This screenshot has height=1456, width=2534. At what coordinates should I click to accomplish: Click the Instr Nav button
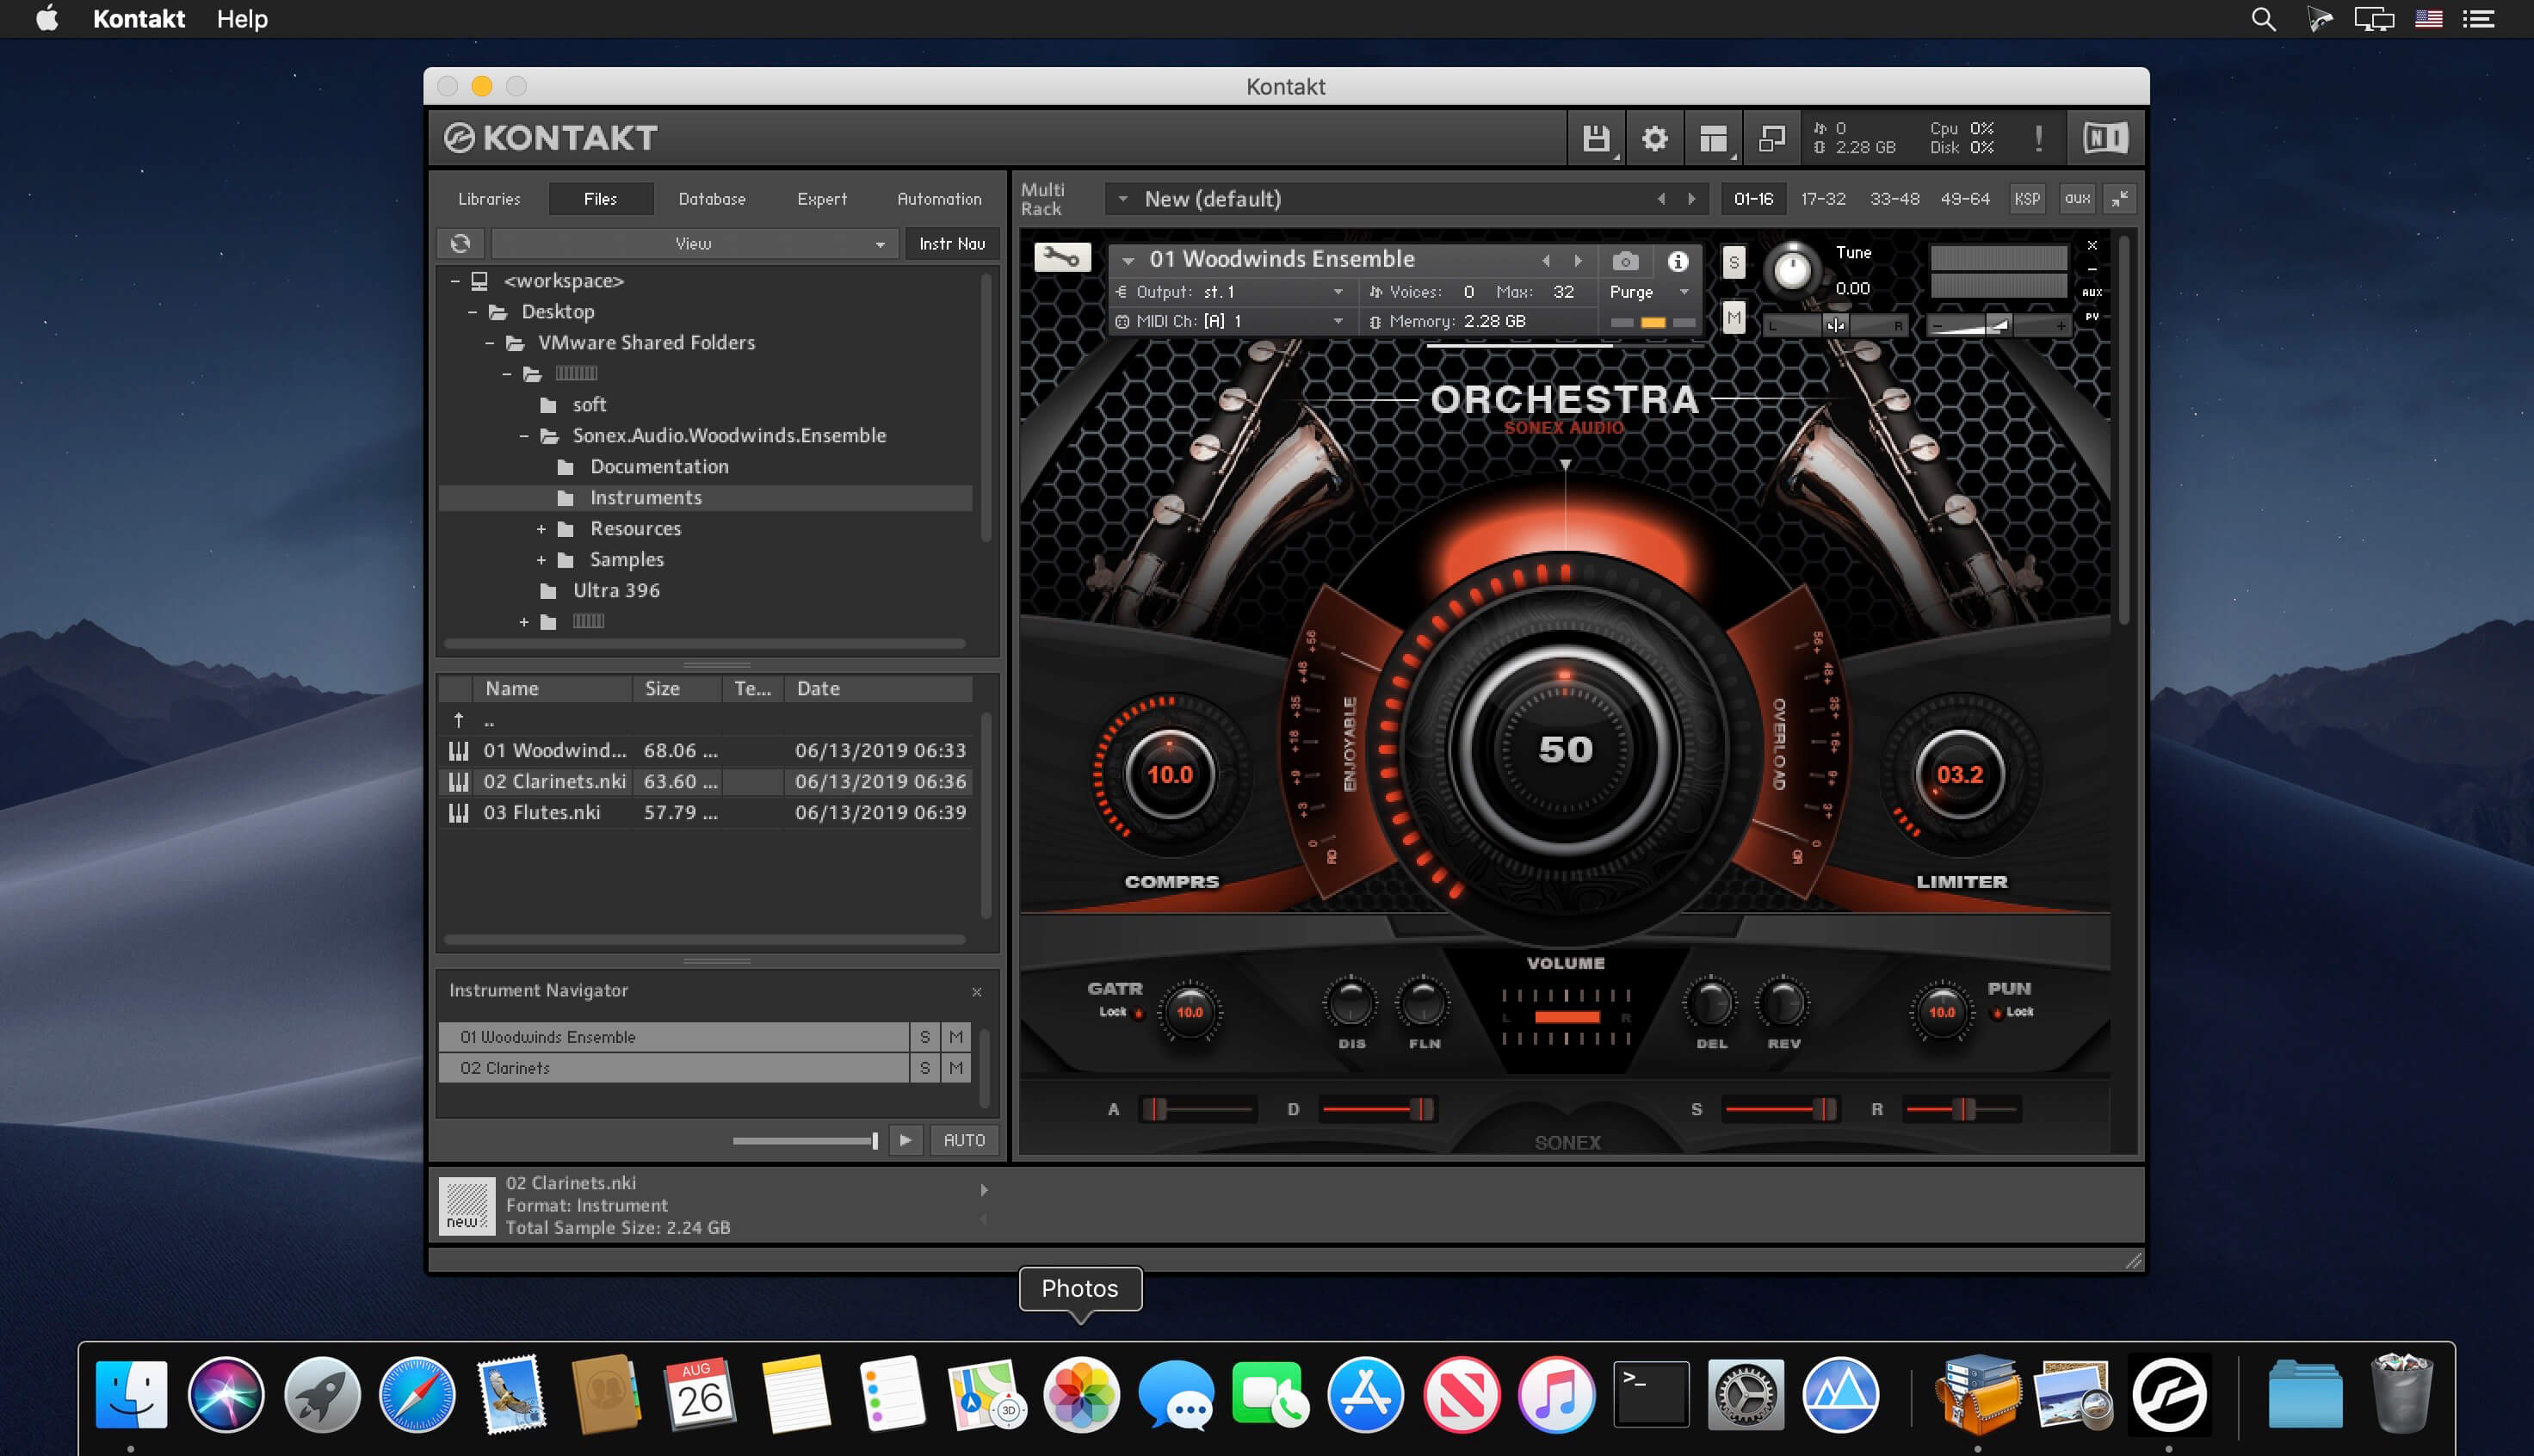click(x=952, y=243)
